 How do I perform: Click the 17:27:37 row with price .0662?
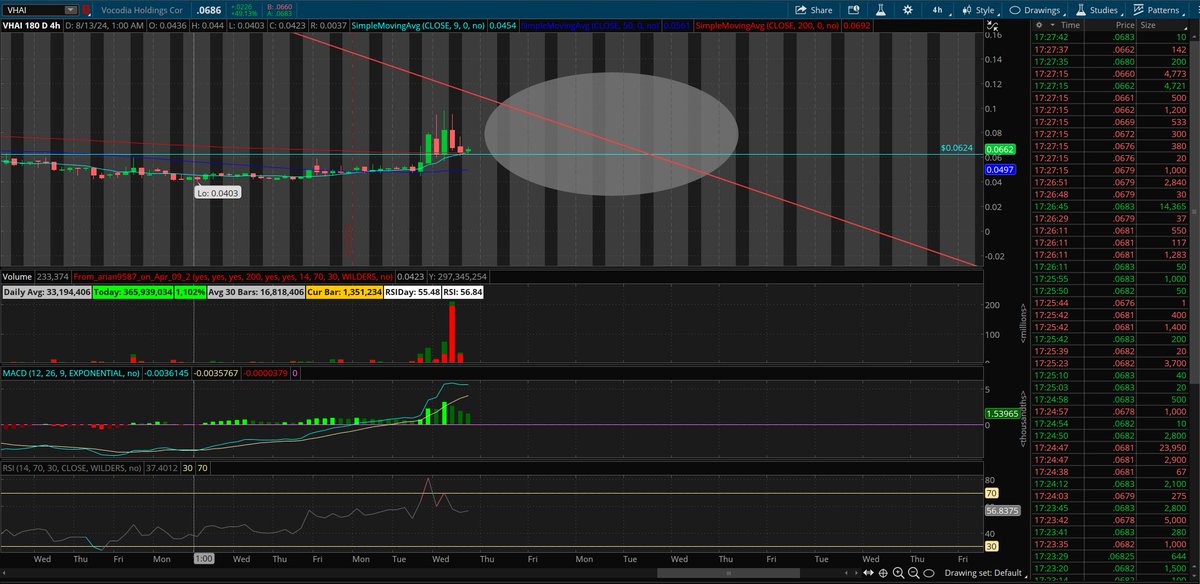coord(1110,47)
